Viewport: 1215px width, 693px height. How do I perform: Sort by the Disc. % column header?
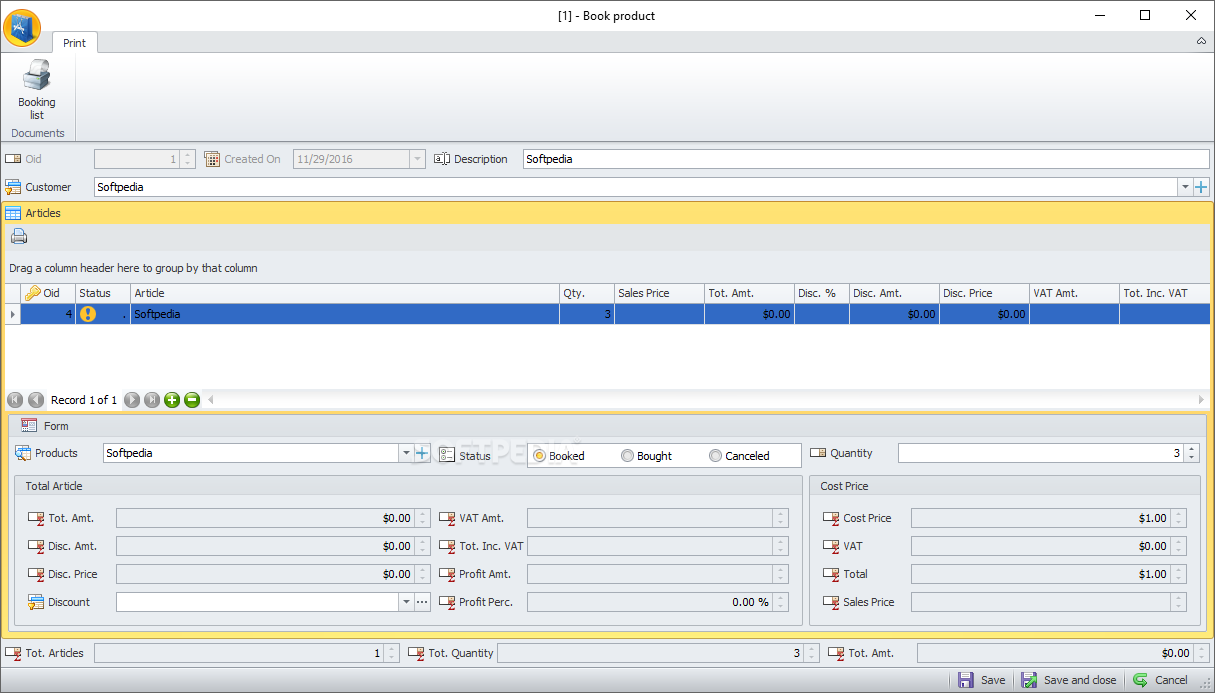[x=822, y=293]
